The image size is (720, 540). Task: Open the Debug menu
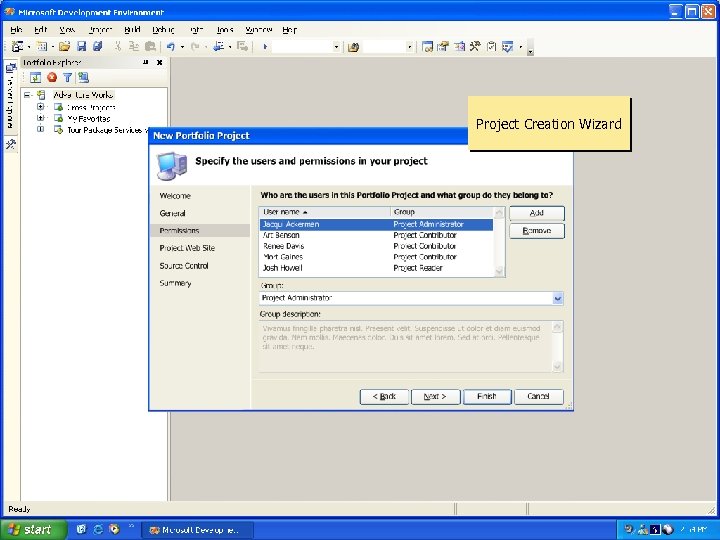pos(163,30)
